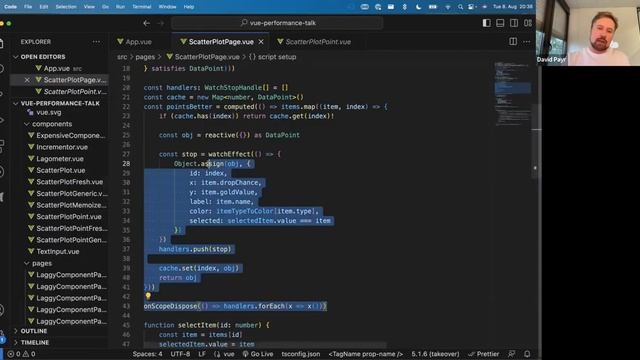
Task: Collapse the components folder
Action: coord(27,124)
